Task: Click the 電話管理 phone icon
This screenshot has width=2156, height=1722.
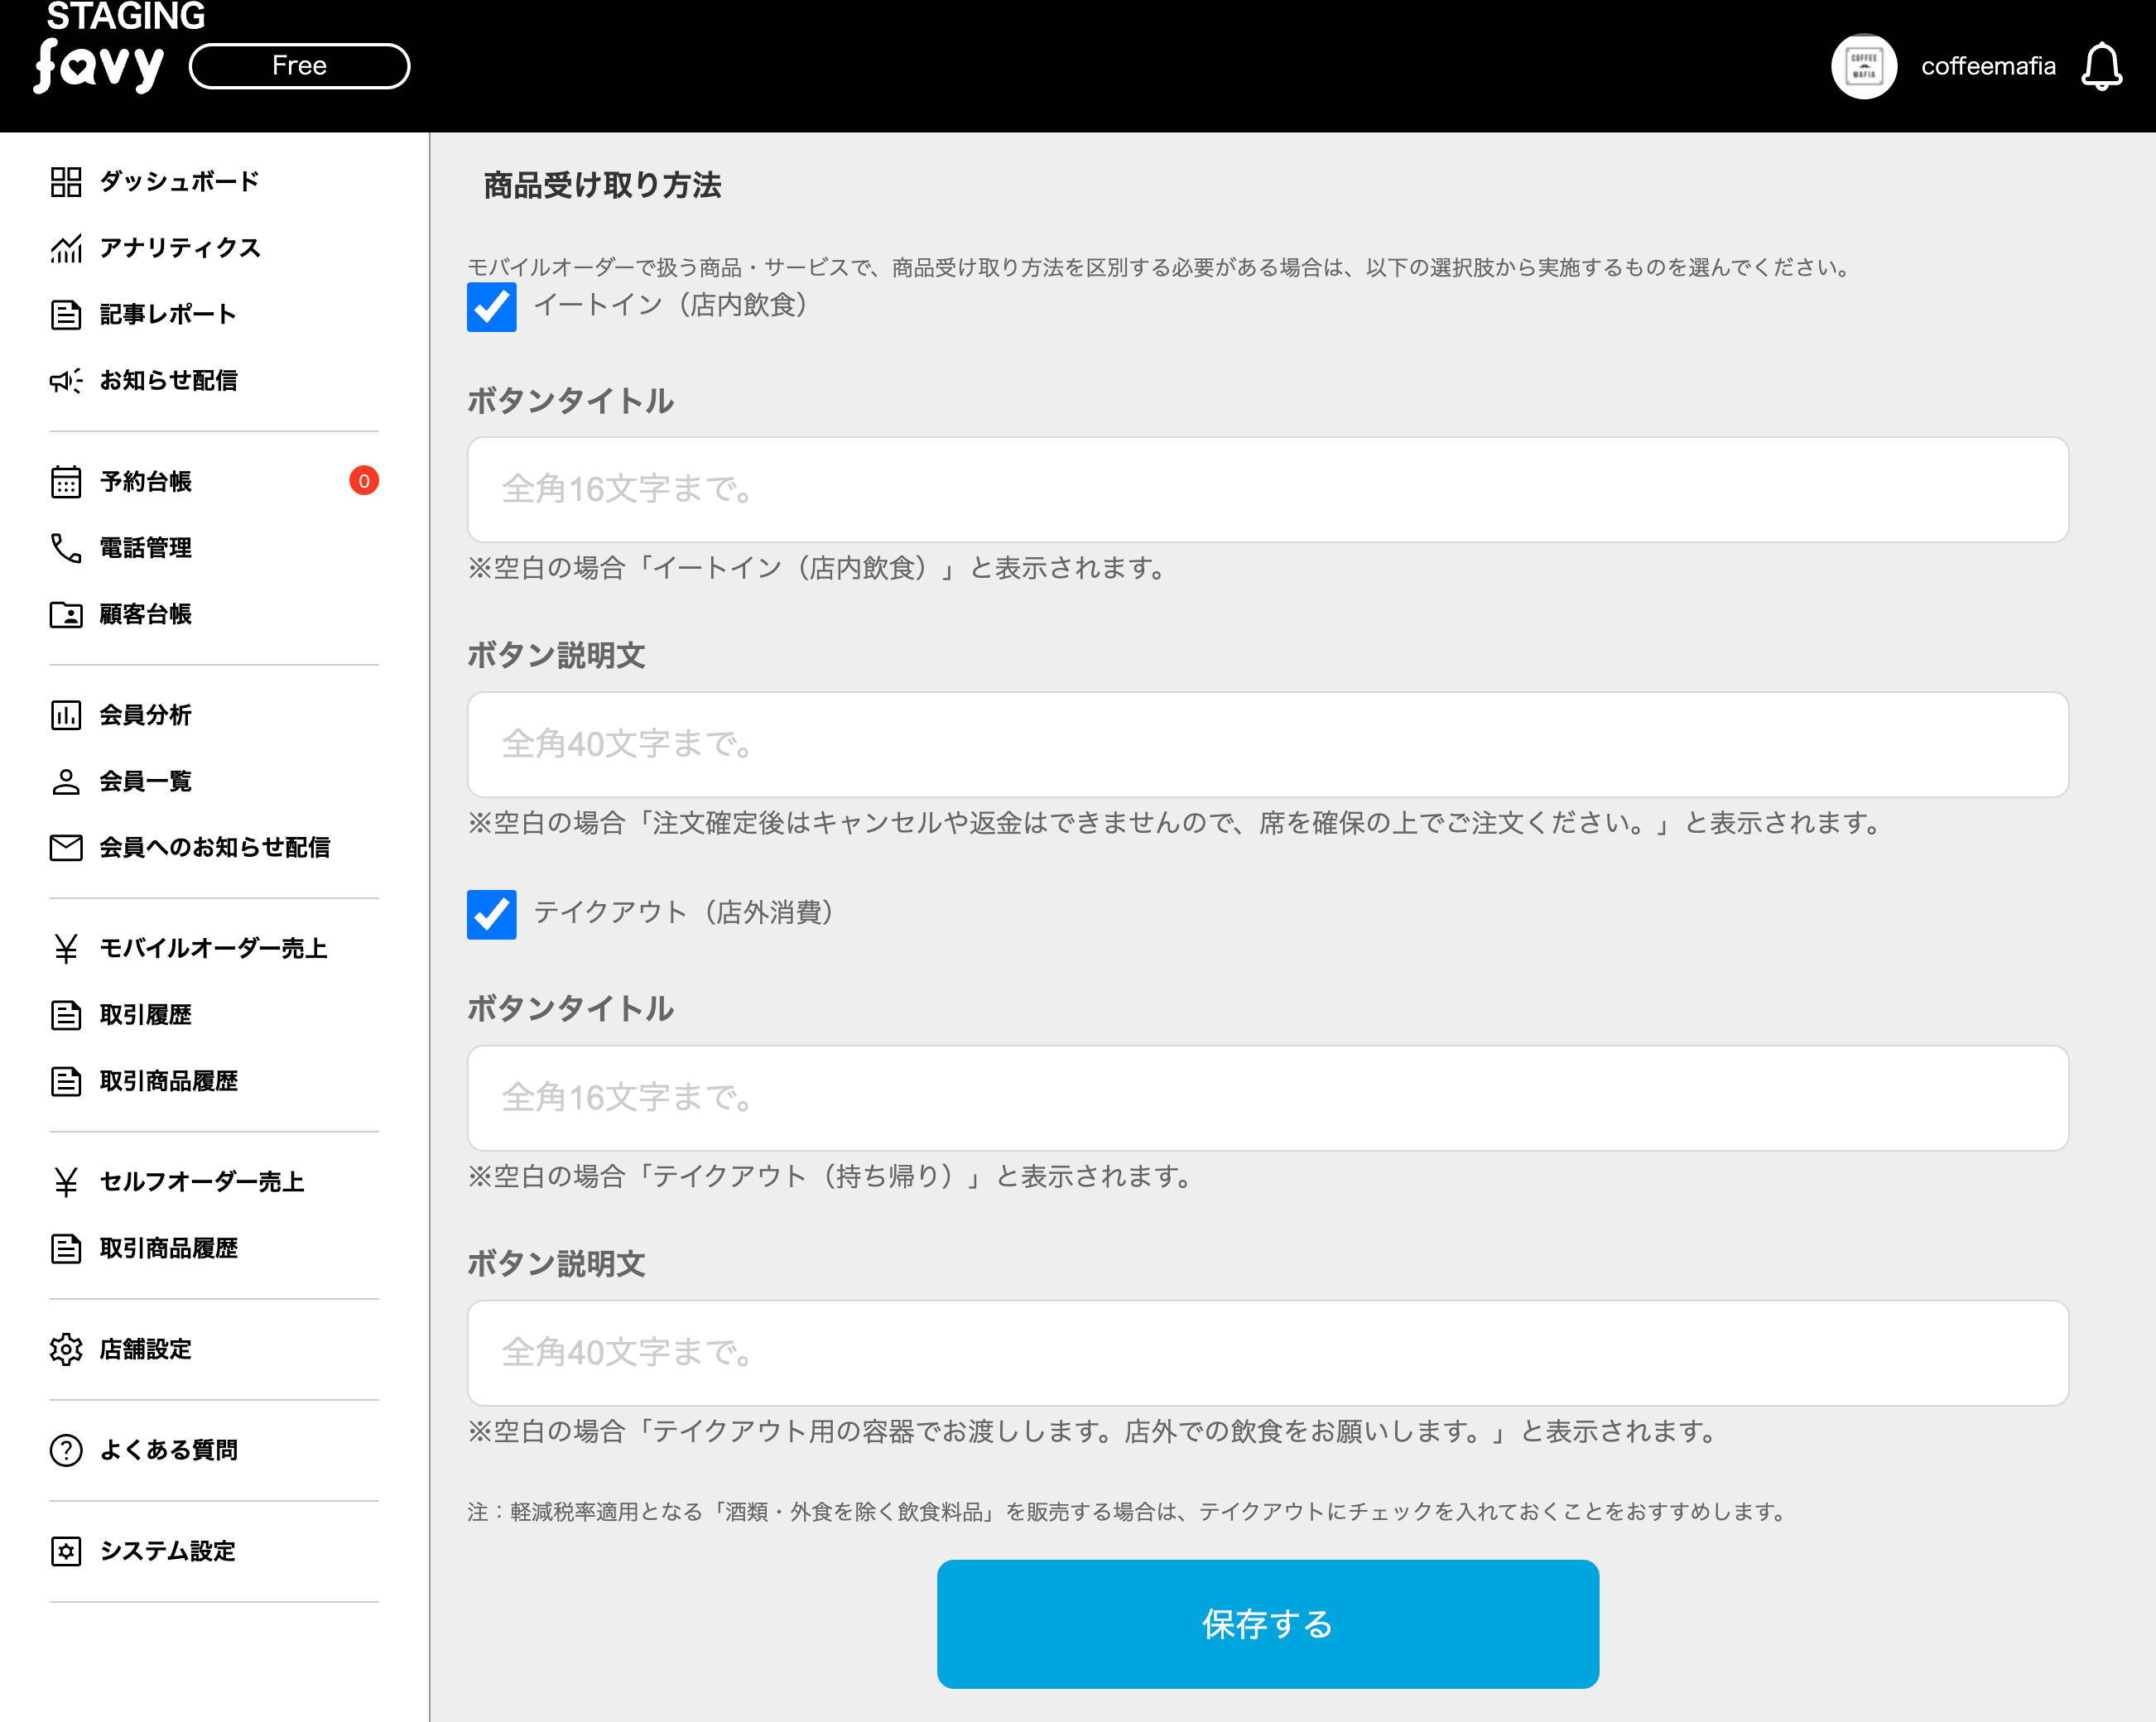Action: 66,548
